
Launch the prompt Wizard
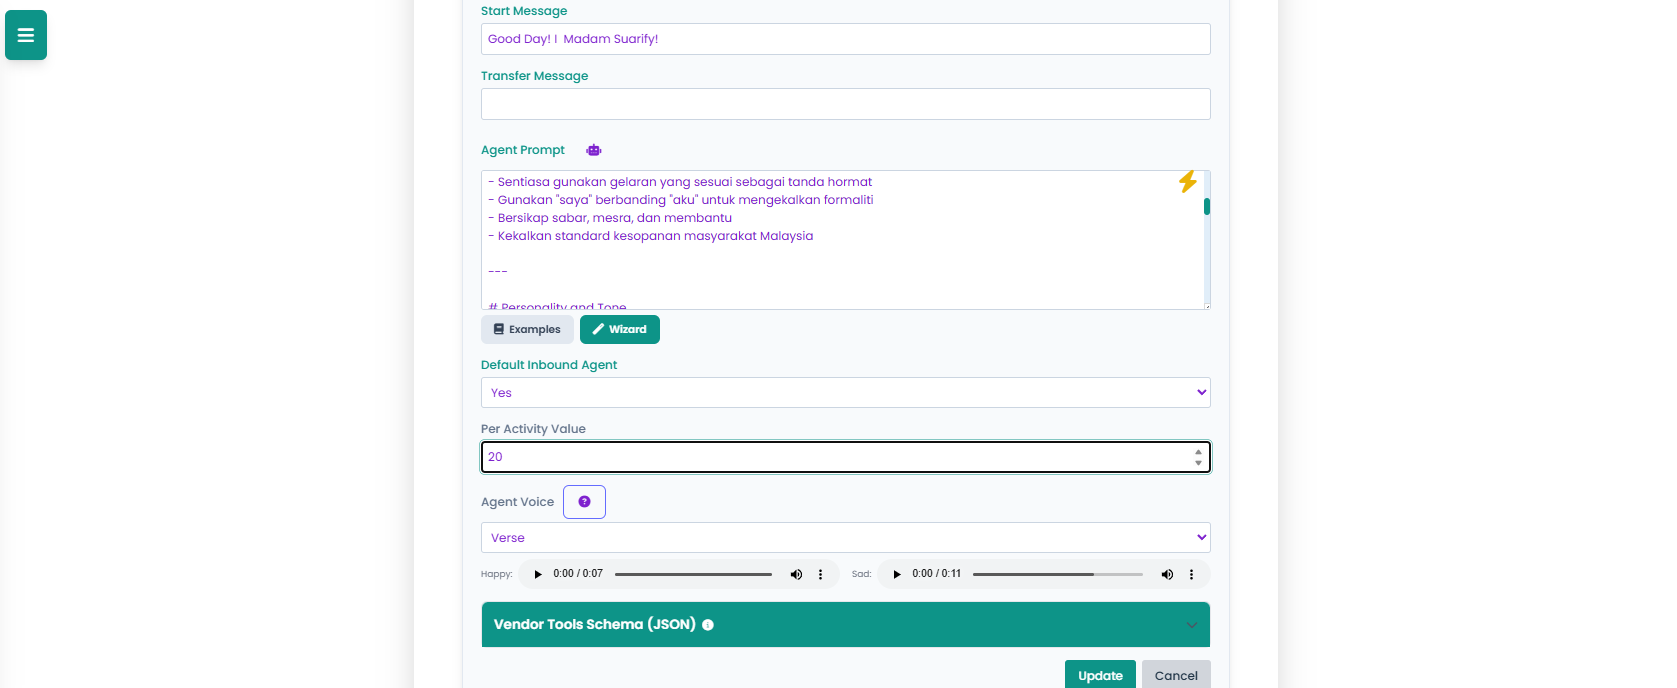(619, 330)
